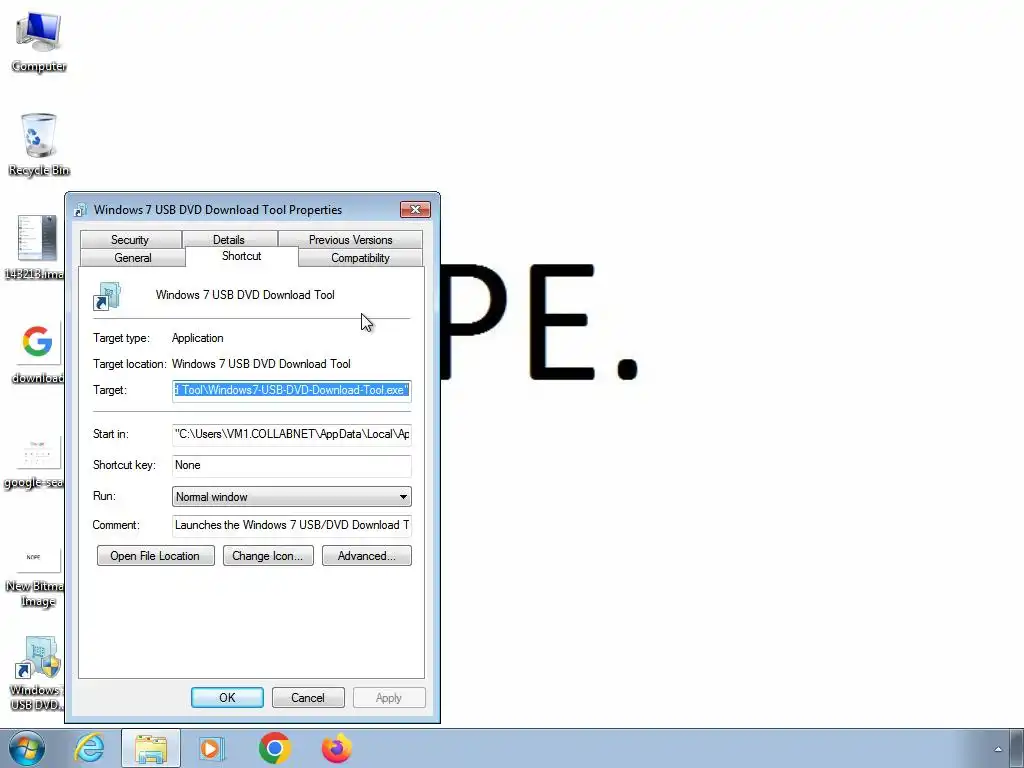Cancel the Properties dialog
1024x768 pixels.
308,697
